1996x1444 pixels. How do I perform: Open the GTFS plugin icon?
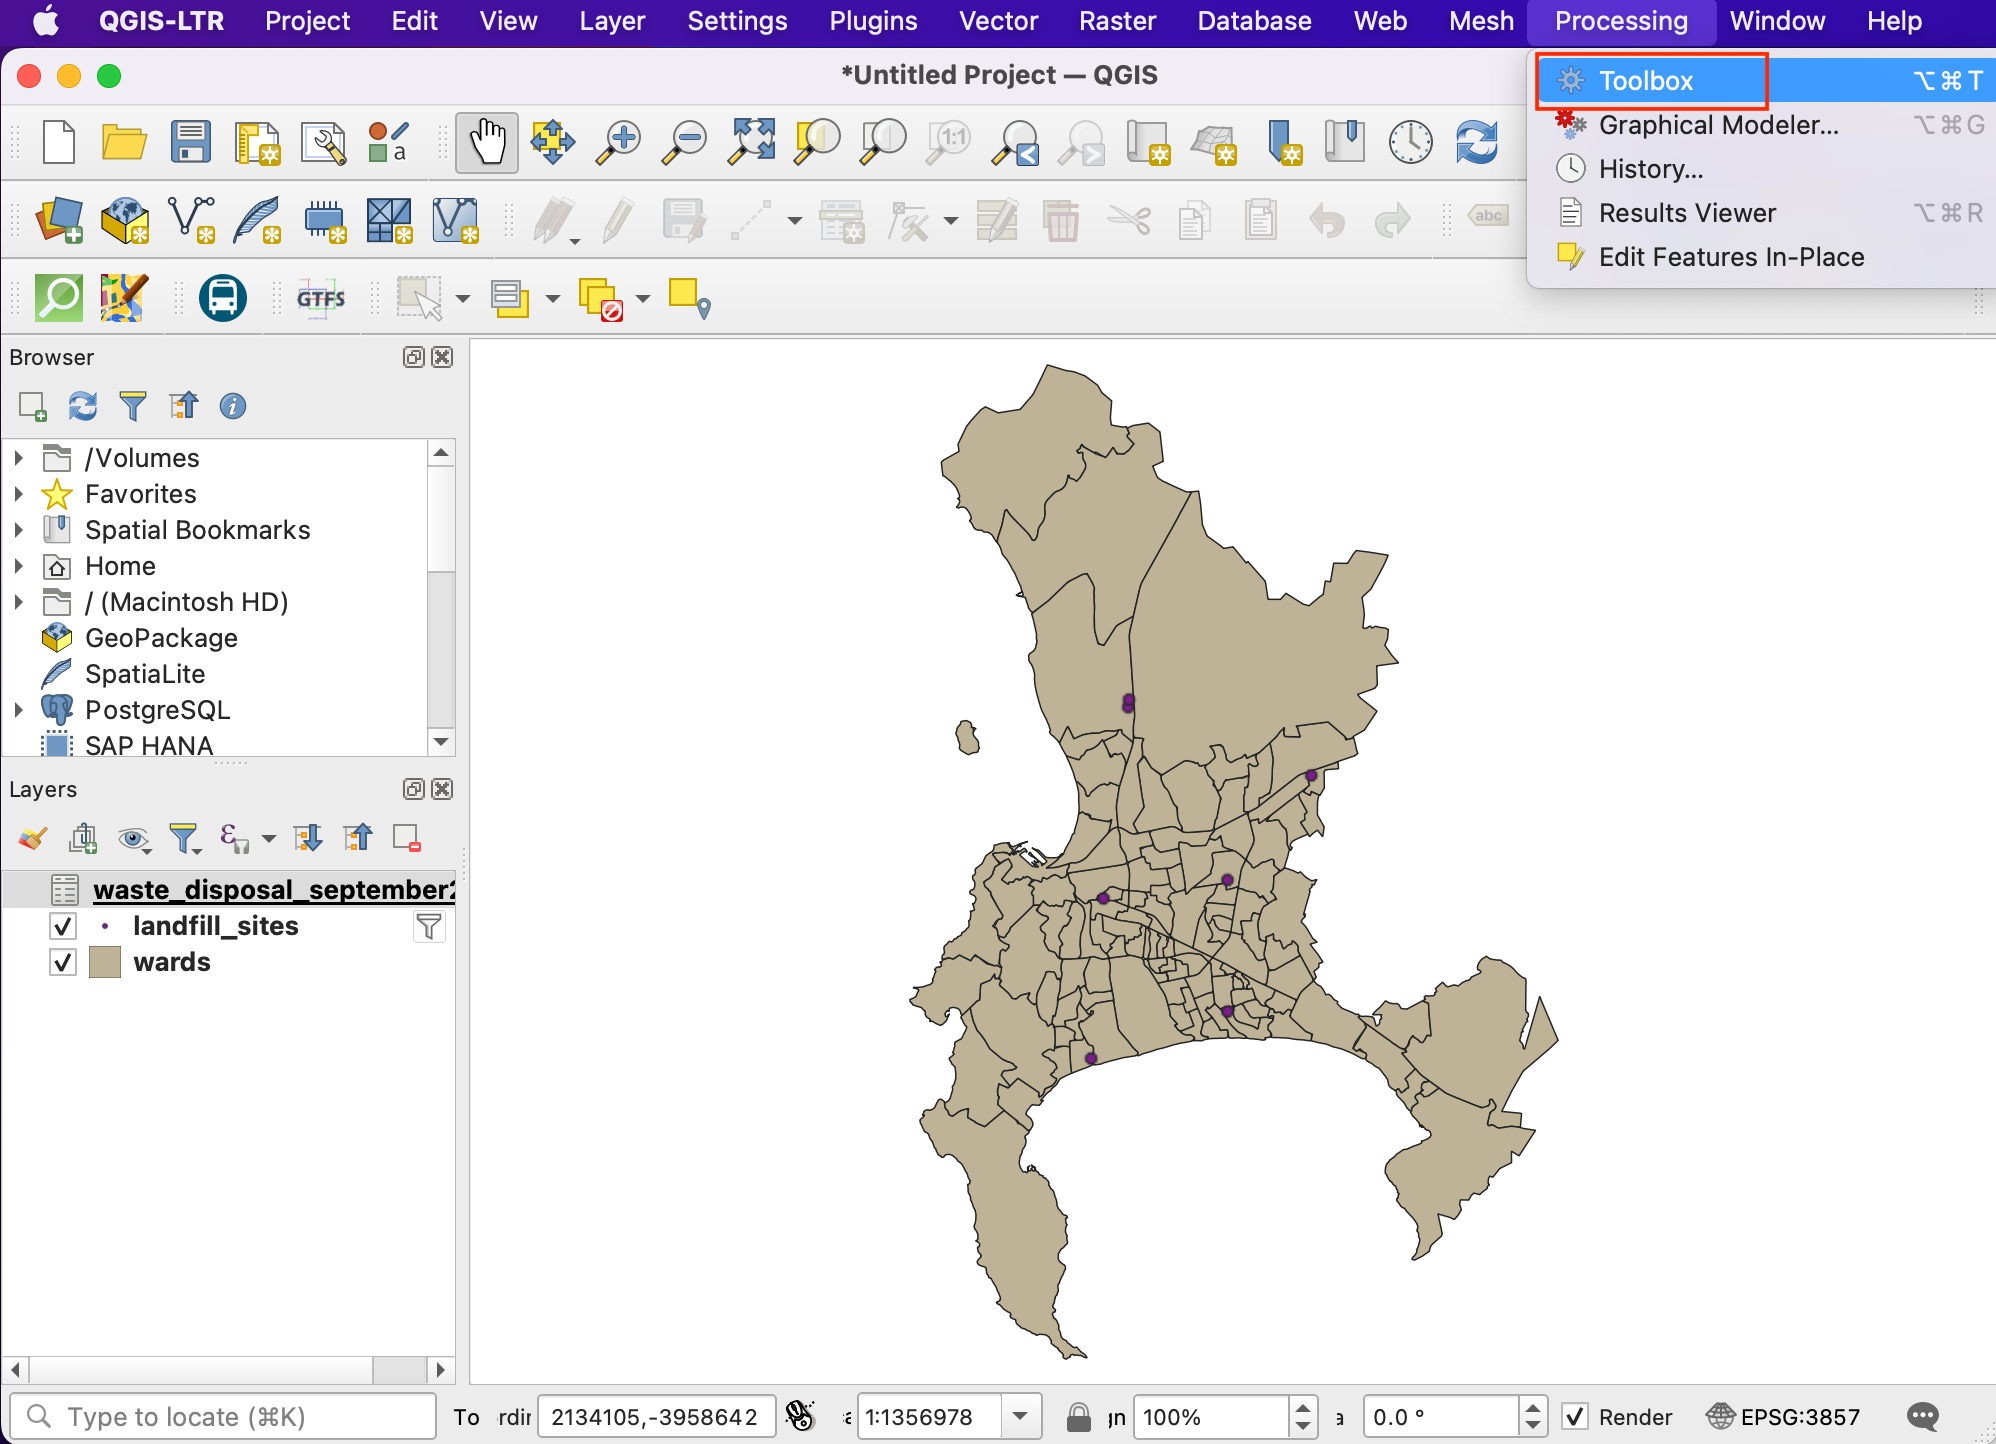click(x=320, y=298)
